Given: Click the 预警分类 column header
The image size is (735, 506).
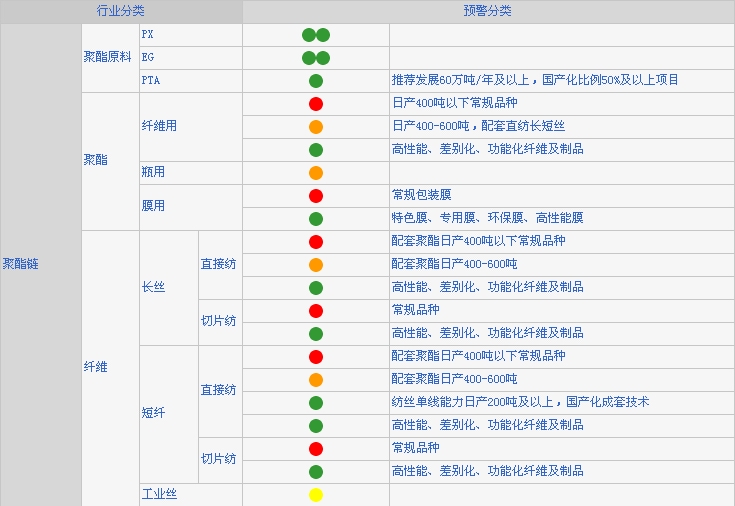Looking at the screenshot, I should [x=487, y=11].
